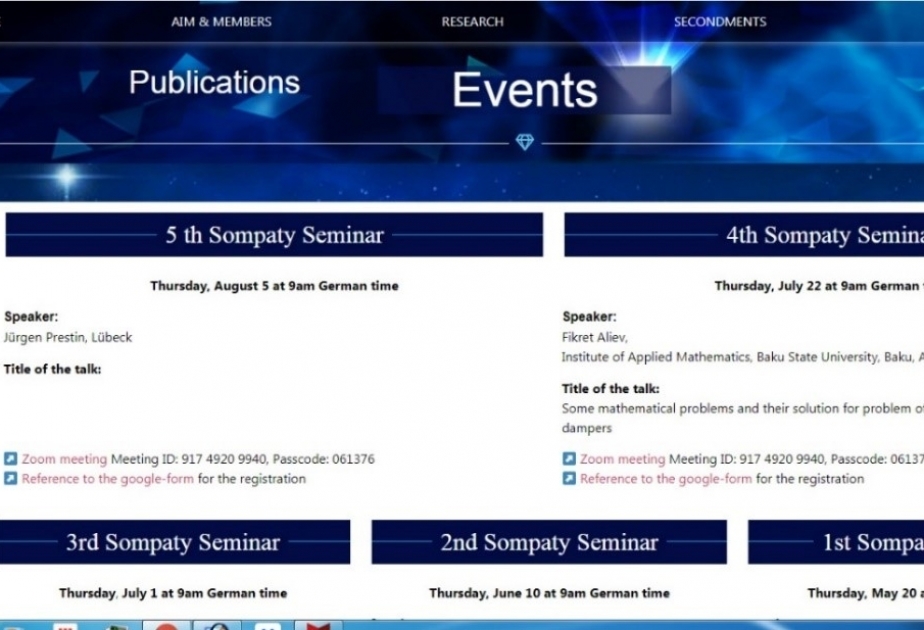Click the external-link icon beside 5th seminar google-form reference
This screenshot has height=630, width=924.
tap(11, 478)
